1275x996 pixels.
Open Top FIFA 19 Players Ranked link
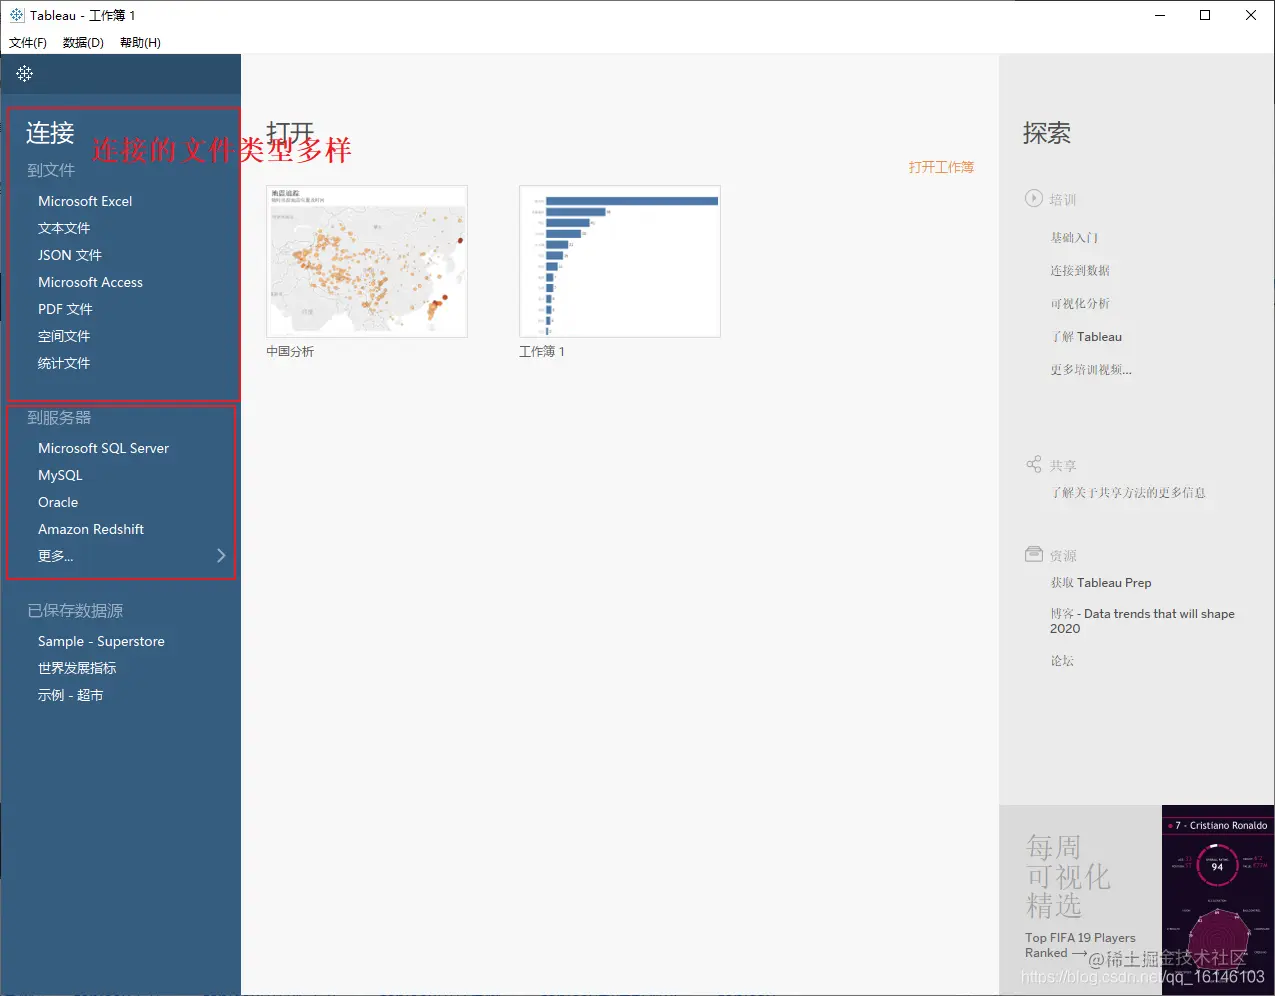(x=1080, y=945)
